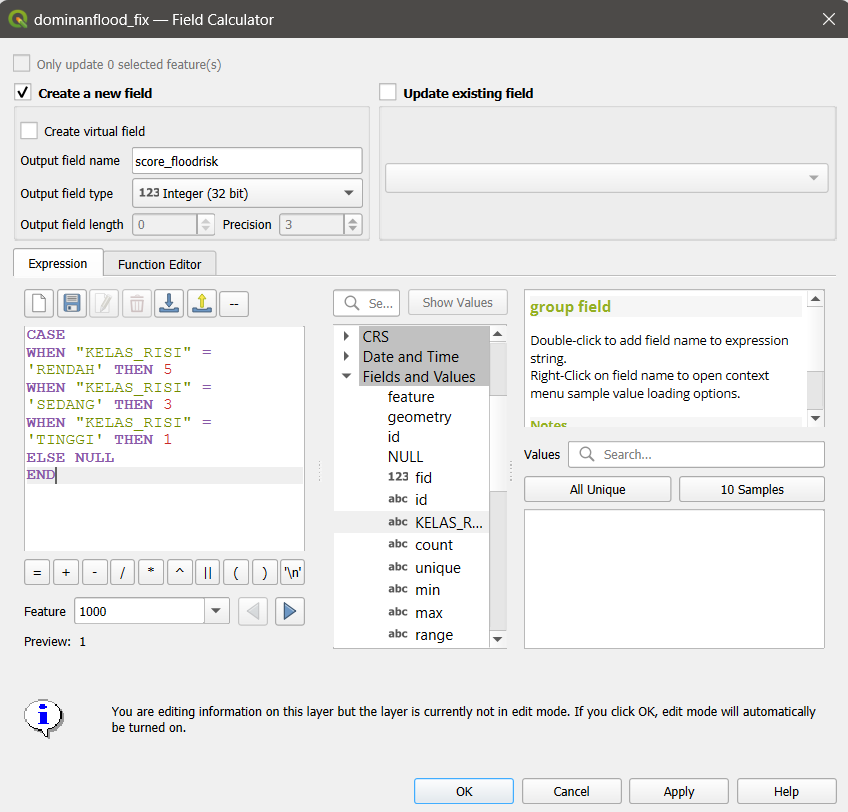848x812 pixels.
Task: Expand the CRS function group
Action: 346,336
